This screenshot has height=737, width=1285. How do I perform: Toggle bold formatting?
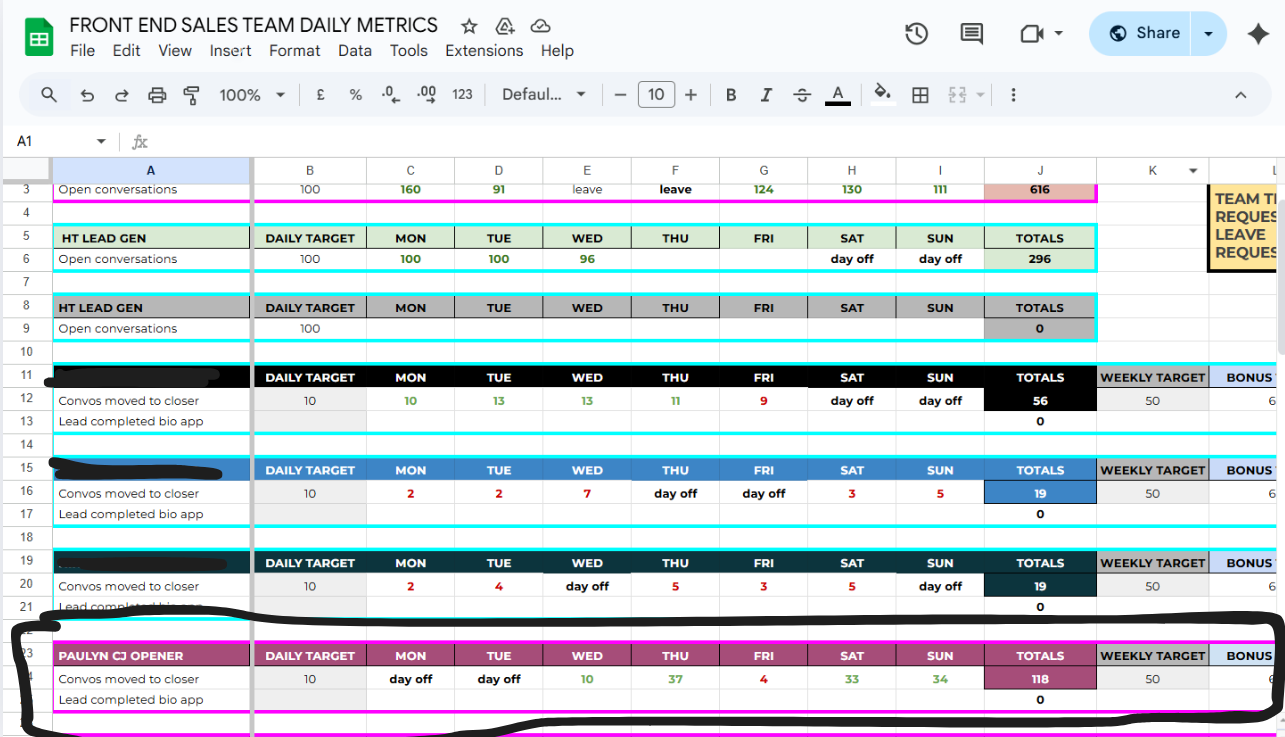(x=731, y=95)
